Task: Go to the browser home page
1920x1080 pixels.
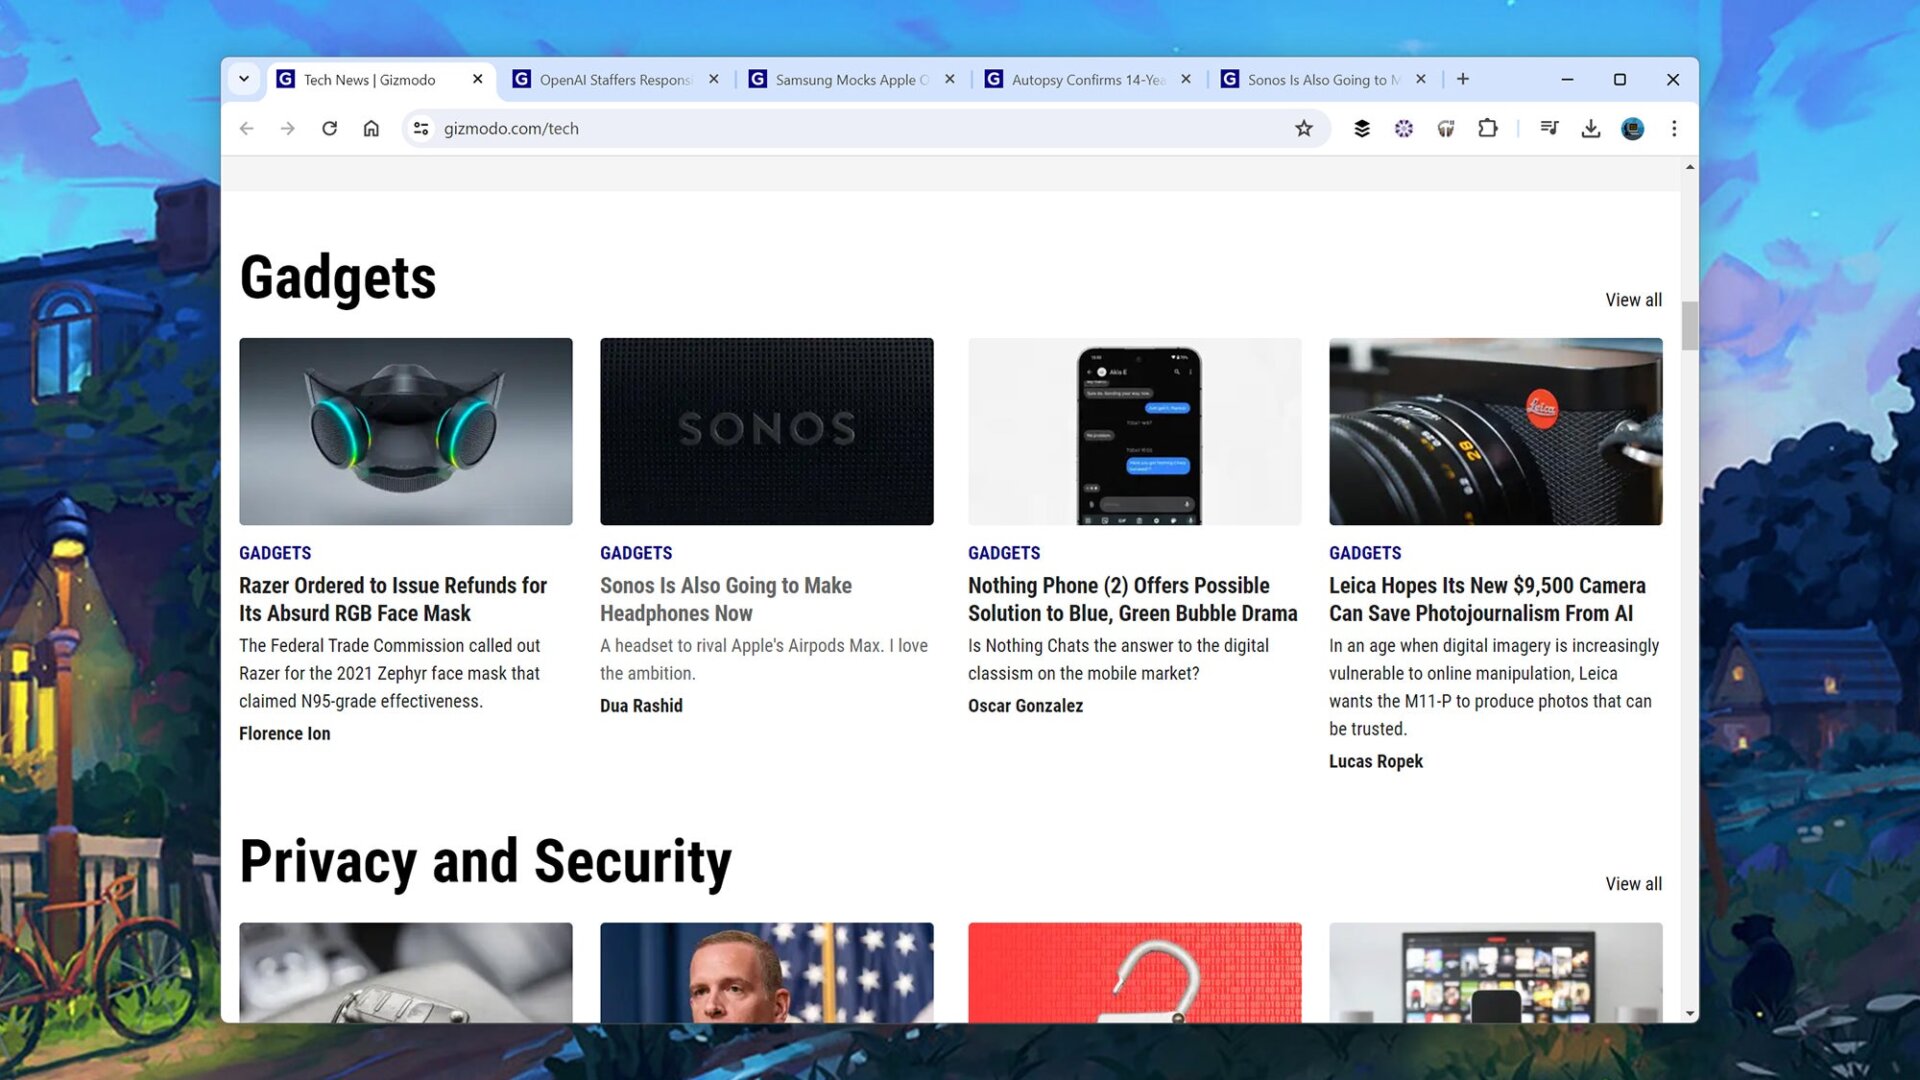Action: (371, 128)
